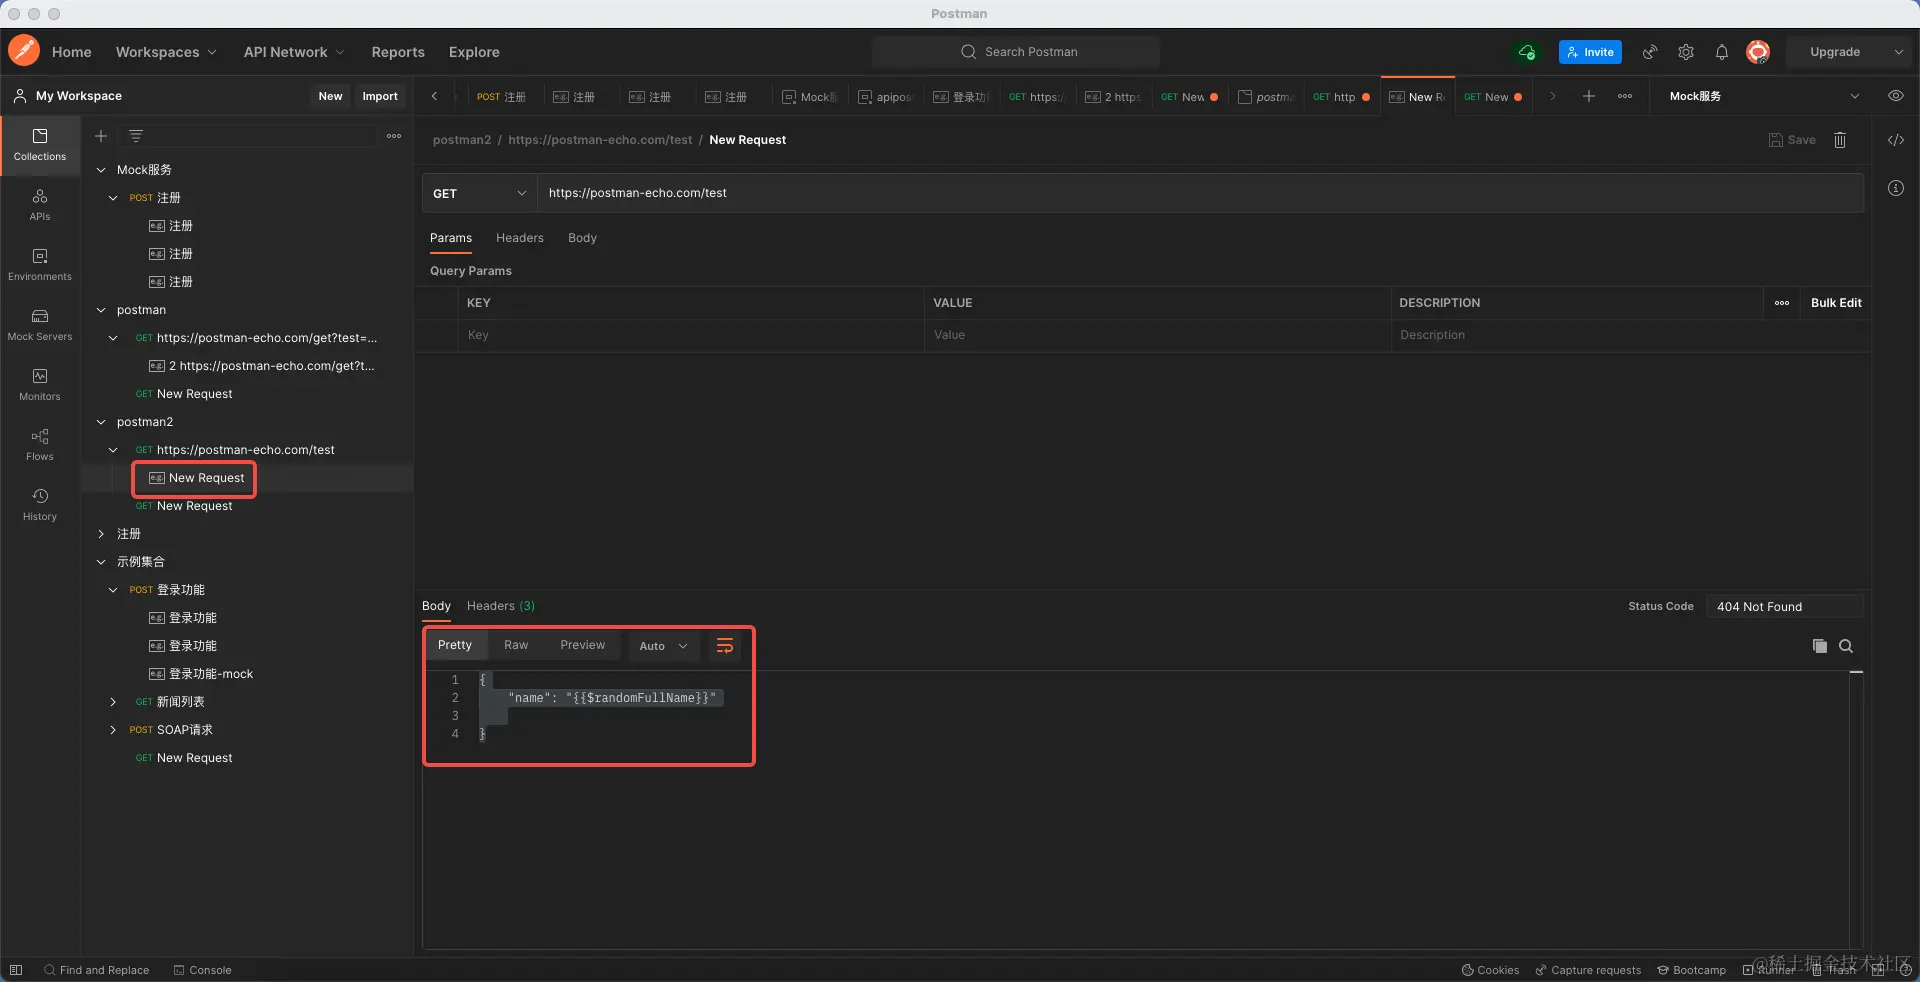
Task: Open the Flows sidebar panel
Action: [40, 445]
